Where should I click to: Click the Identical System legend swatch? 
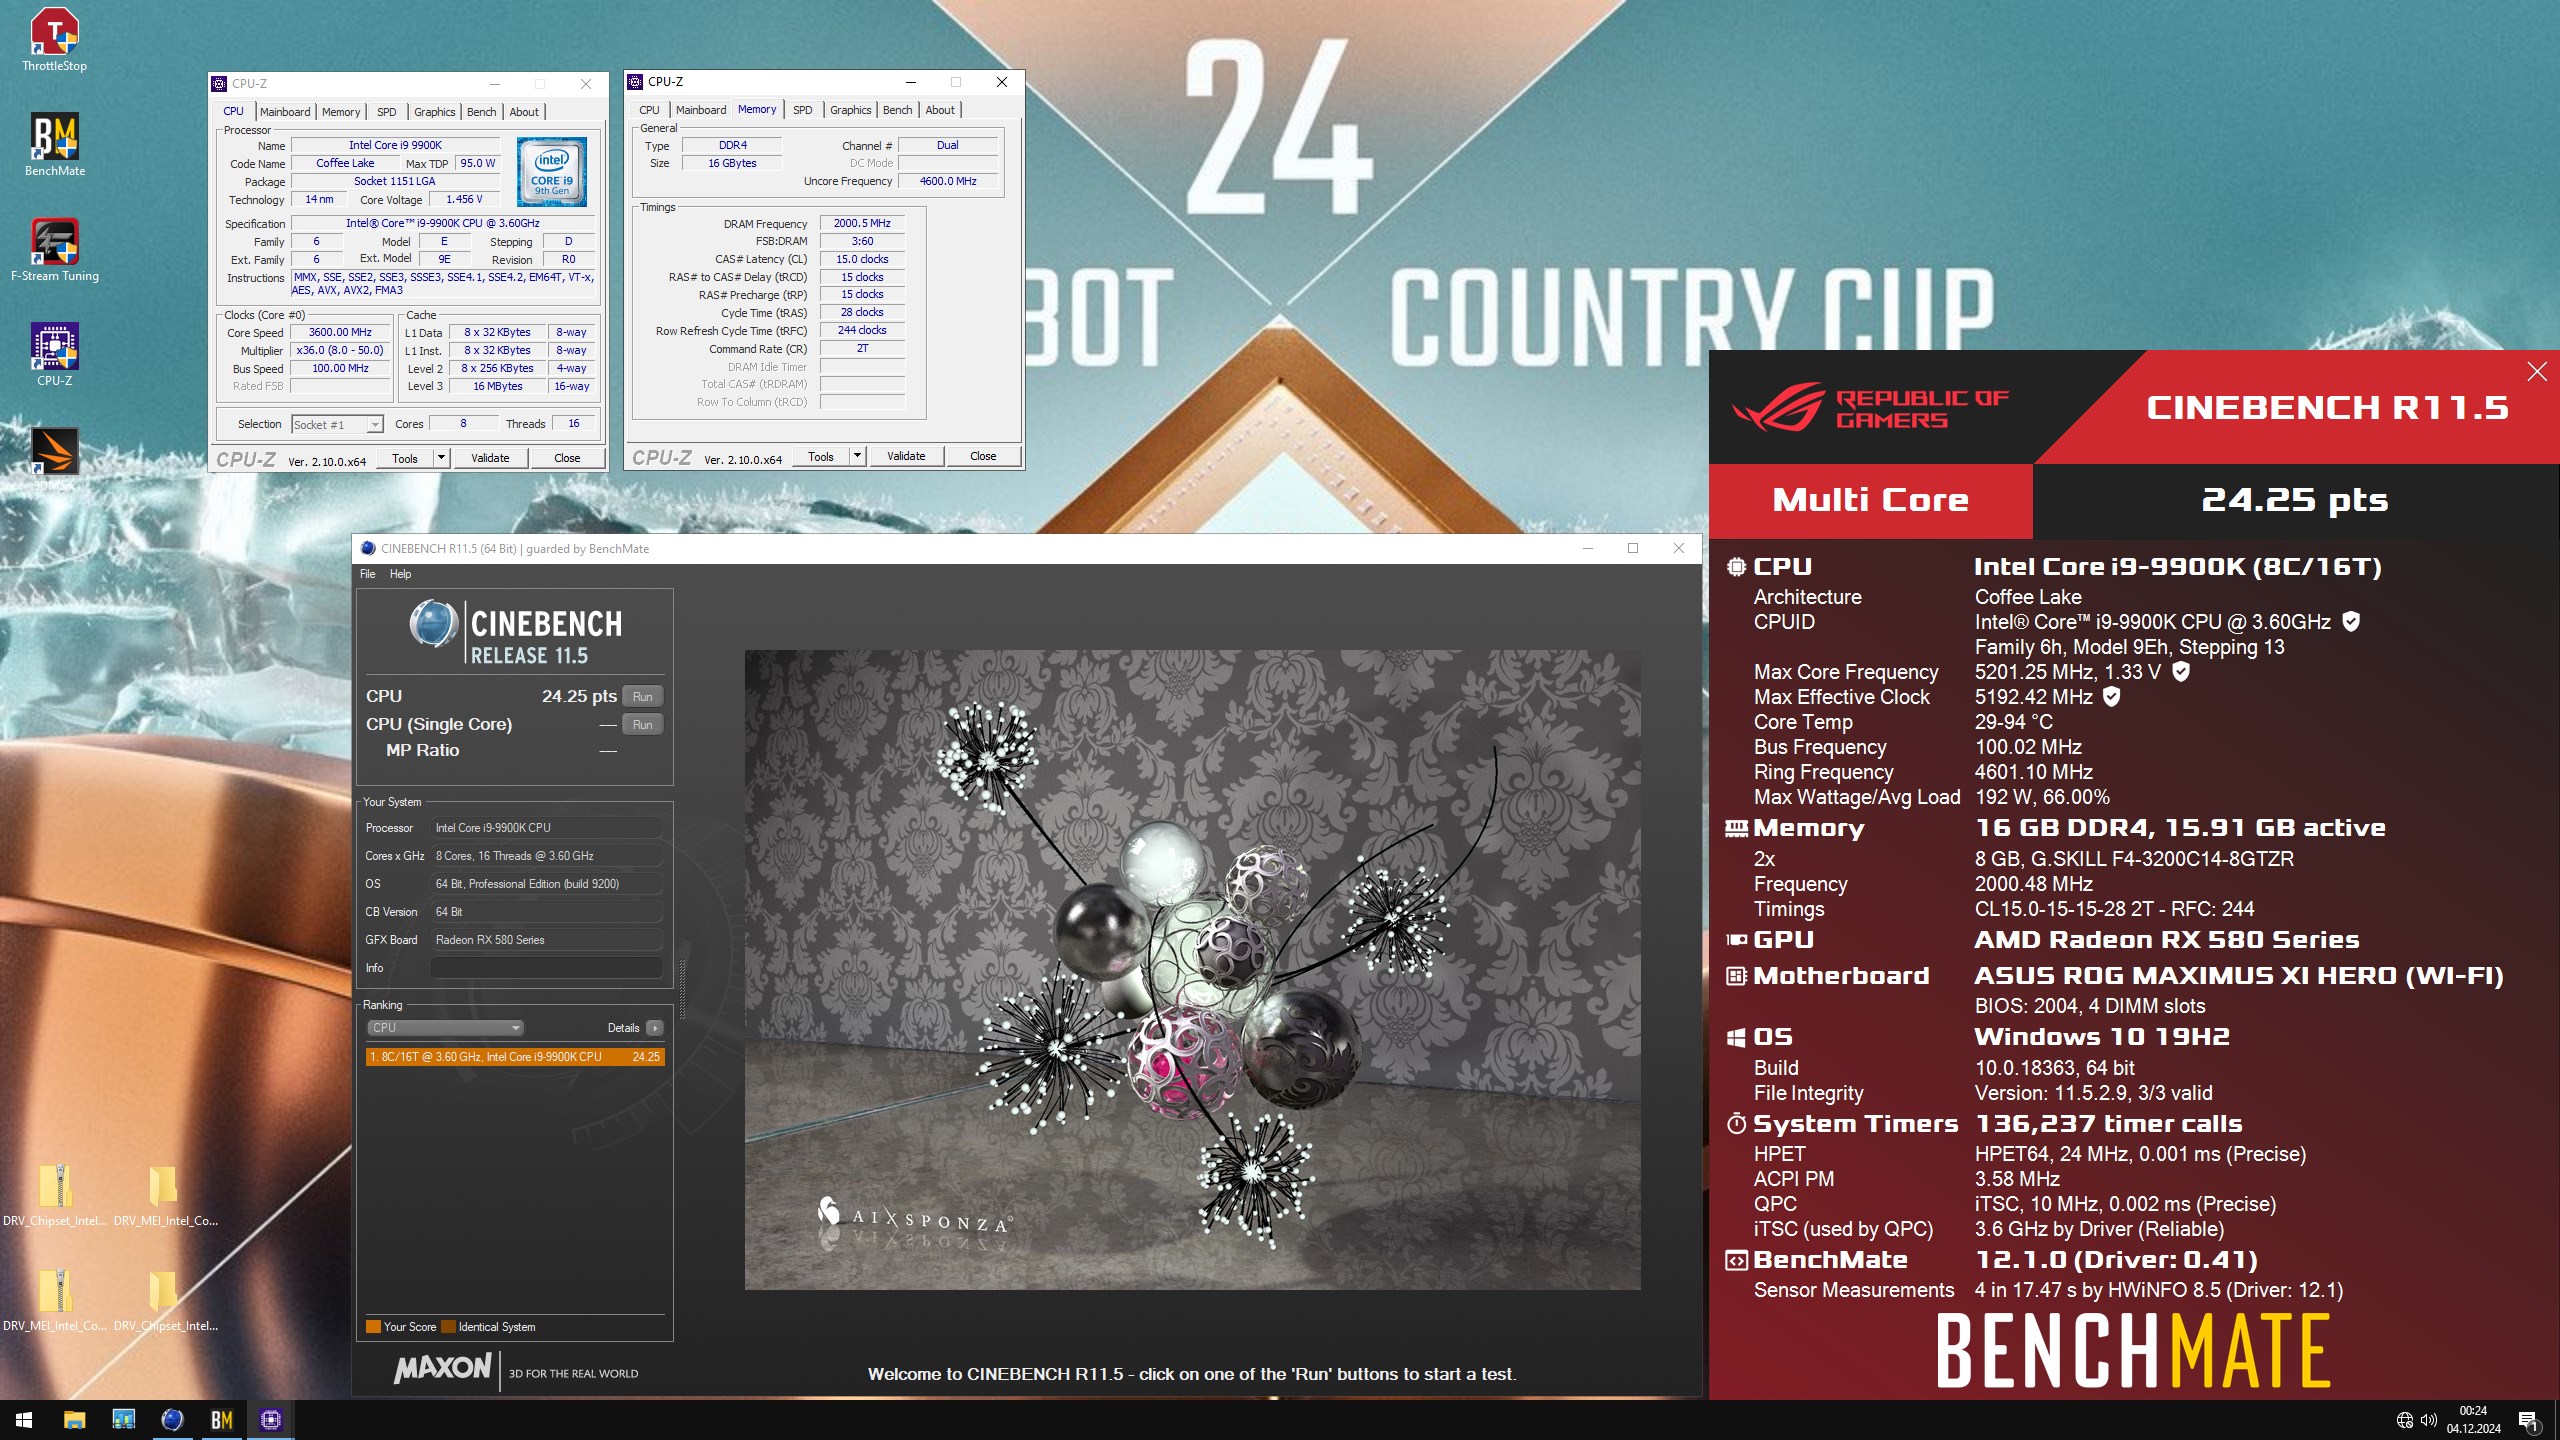click(449, 1327)
